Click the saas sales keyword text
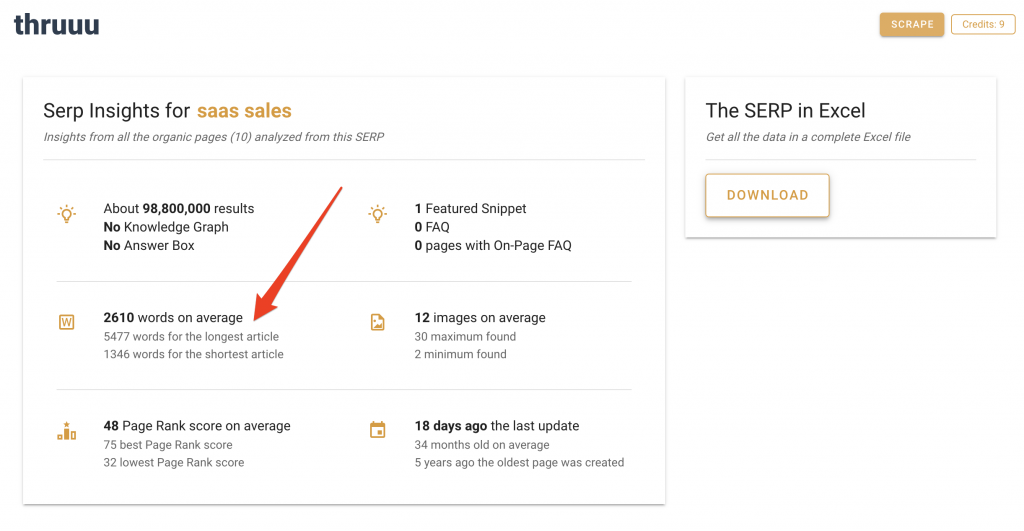The image size is (1024, 531). click(x=244, y=110)
